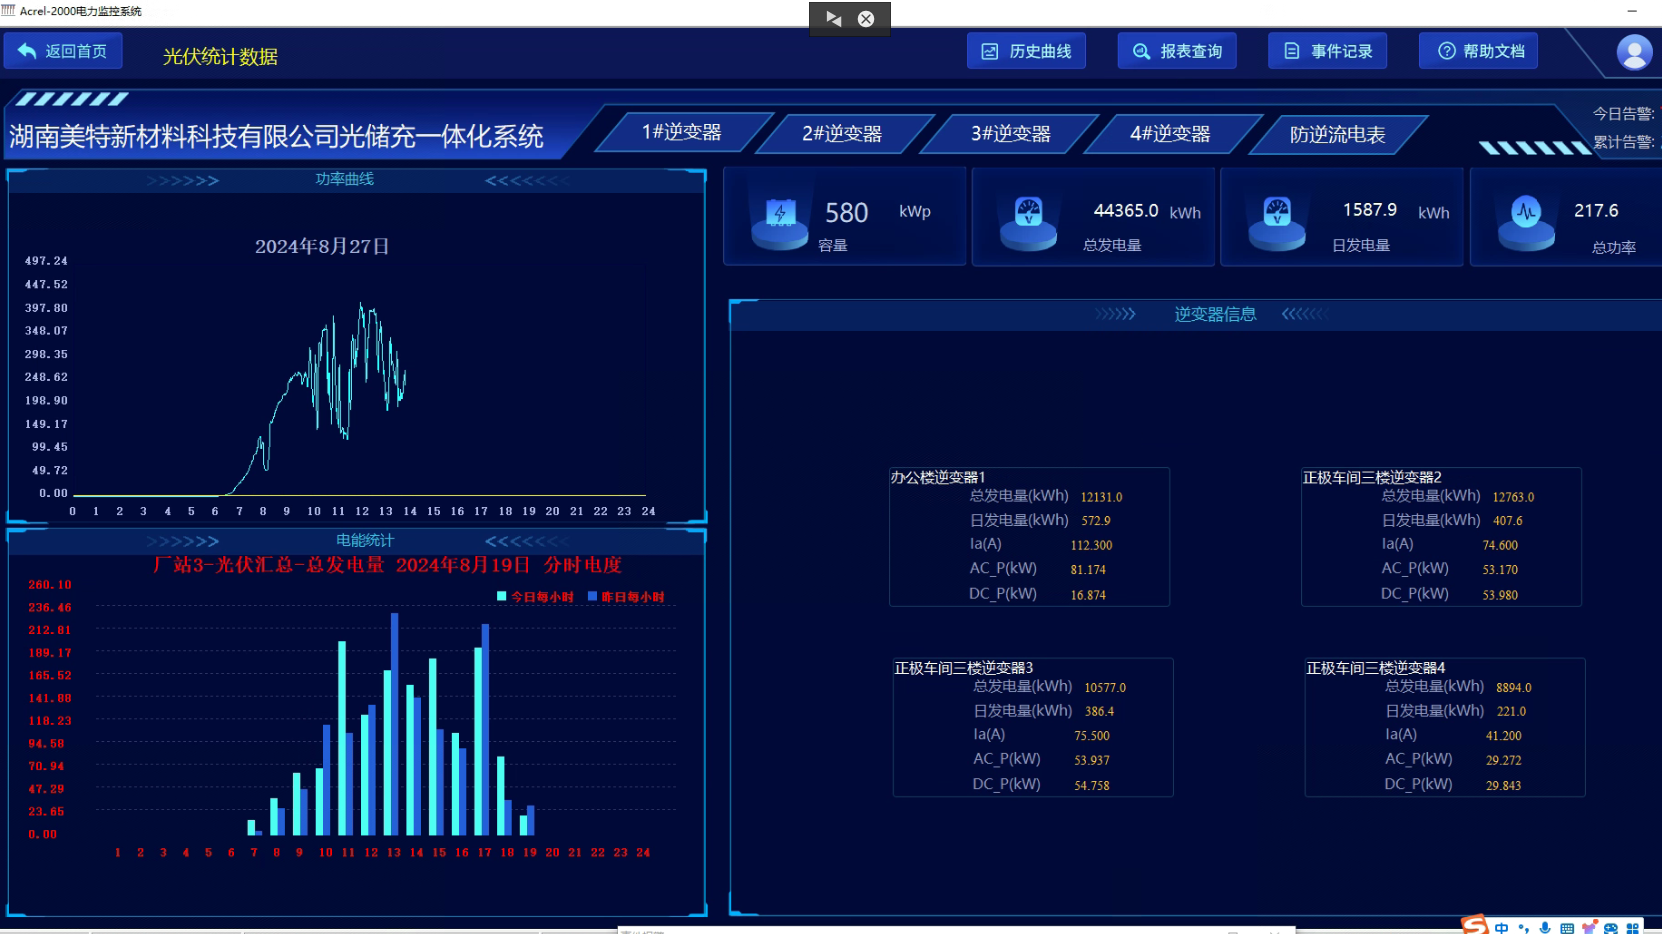Click the 总功率 waveform icon
Screen dimensions: 1662x934
(x=1526, y=221)
